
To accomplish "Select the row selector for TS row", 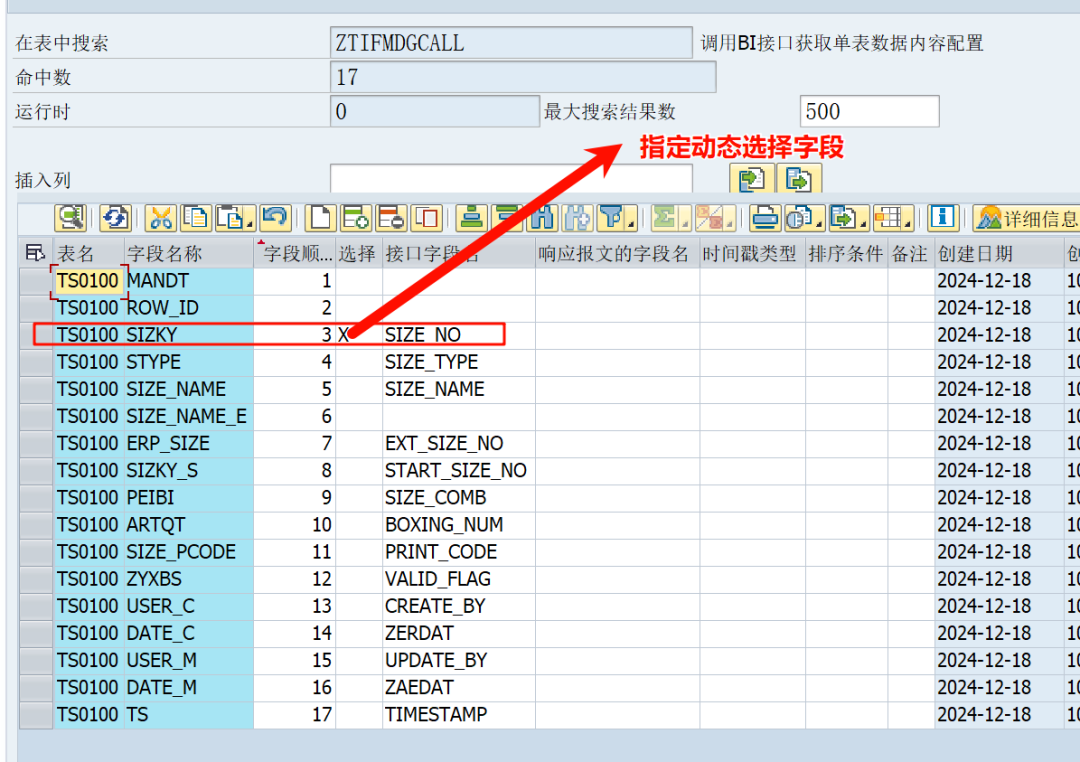I will pyautogui.click(x=36, y=714).
